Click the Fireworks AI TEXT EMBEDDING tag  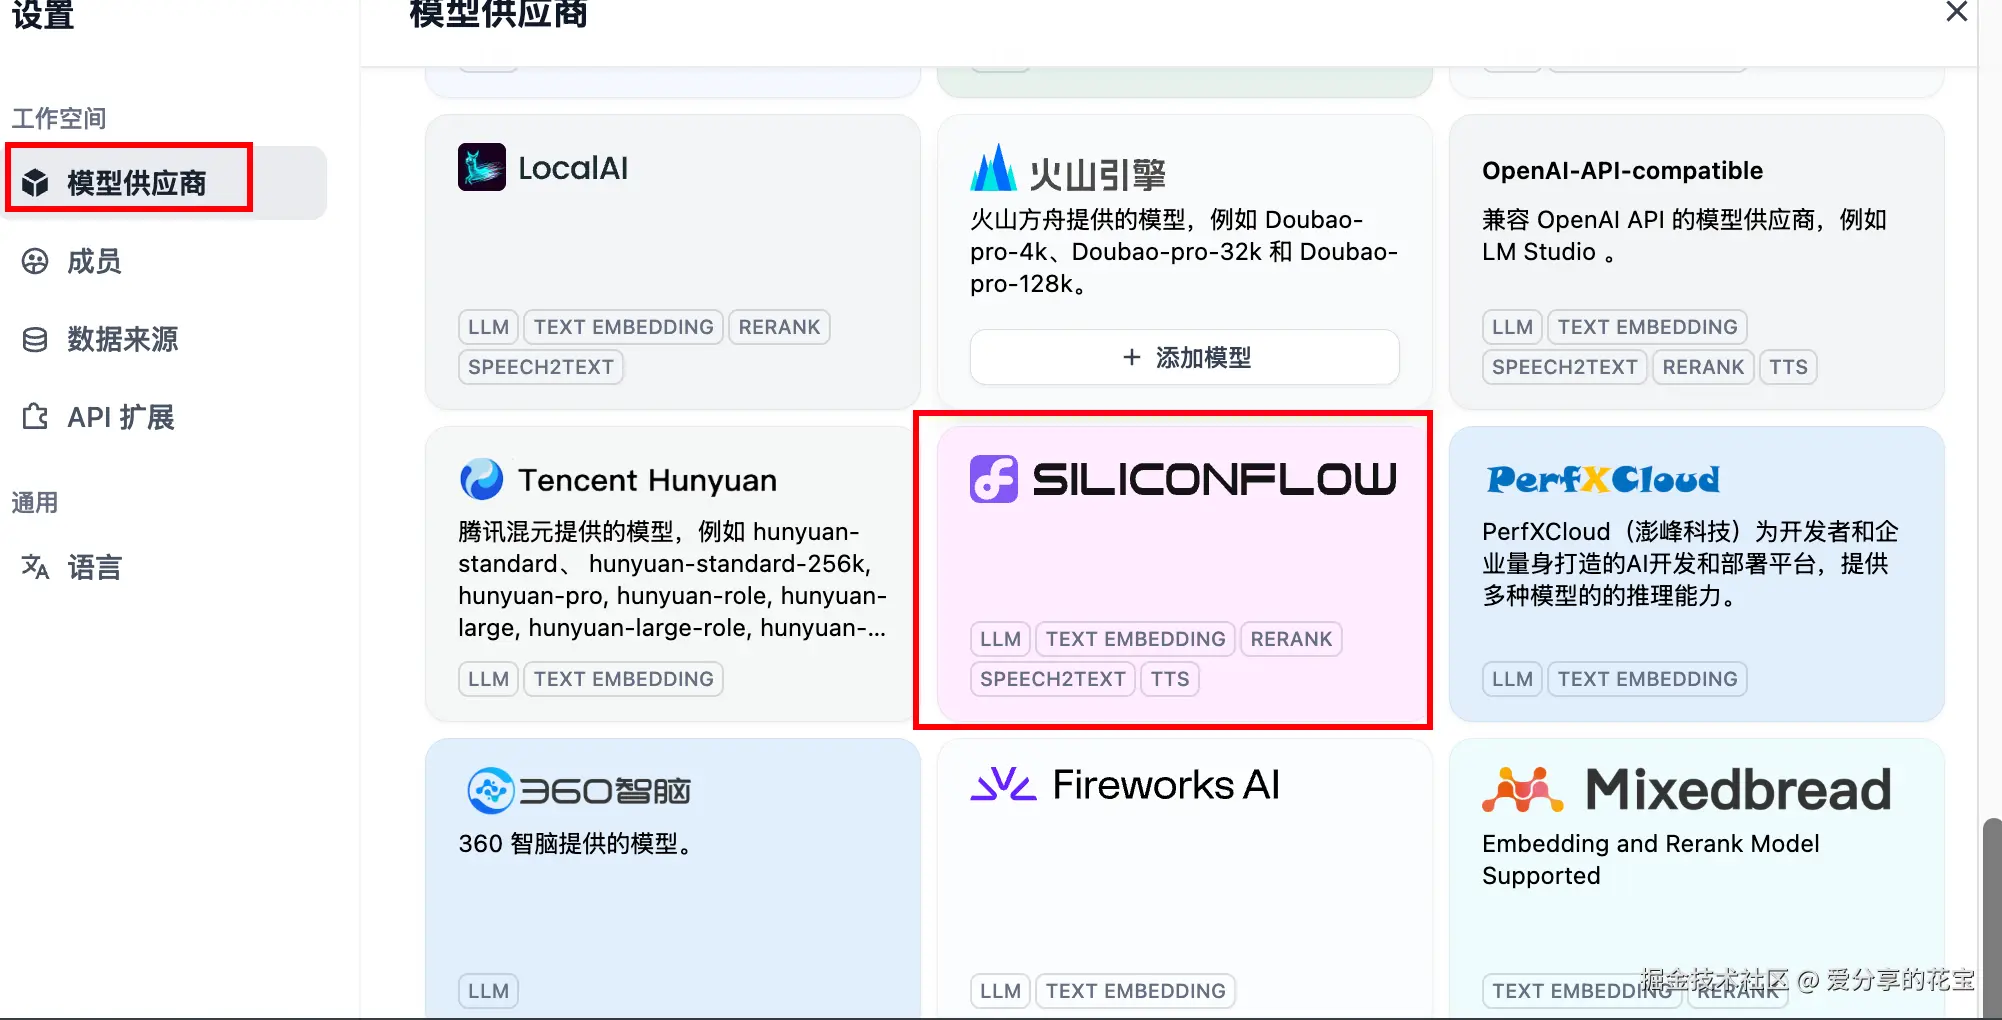[x=1136, y=991]
